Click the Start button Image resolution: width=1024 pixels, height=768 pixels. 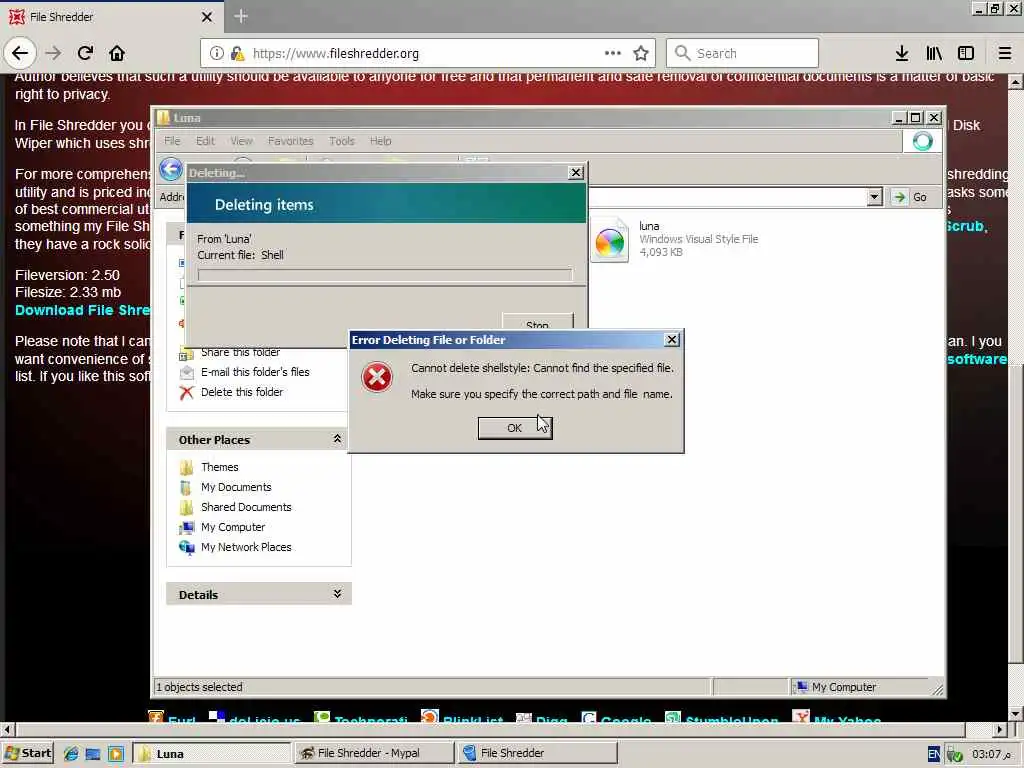[27, 753]
